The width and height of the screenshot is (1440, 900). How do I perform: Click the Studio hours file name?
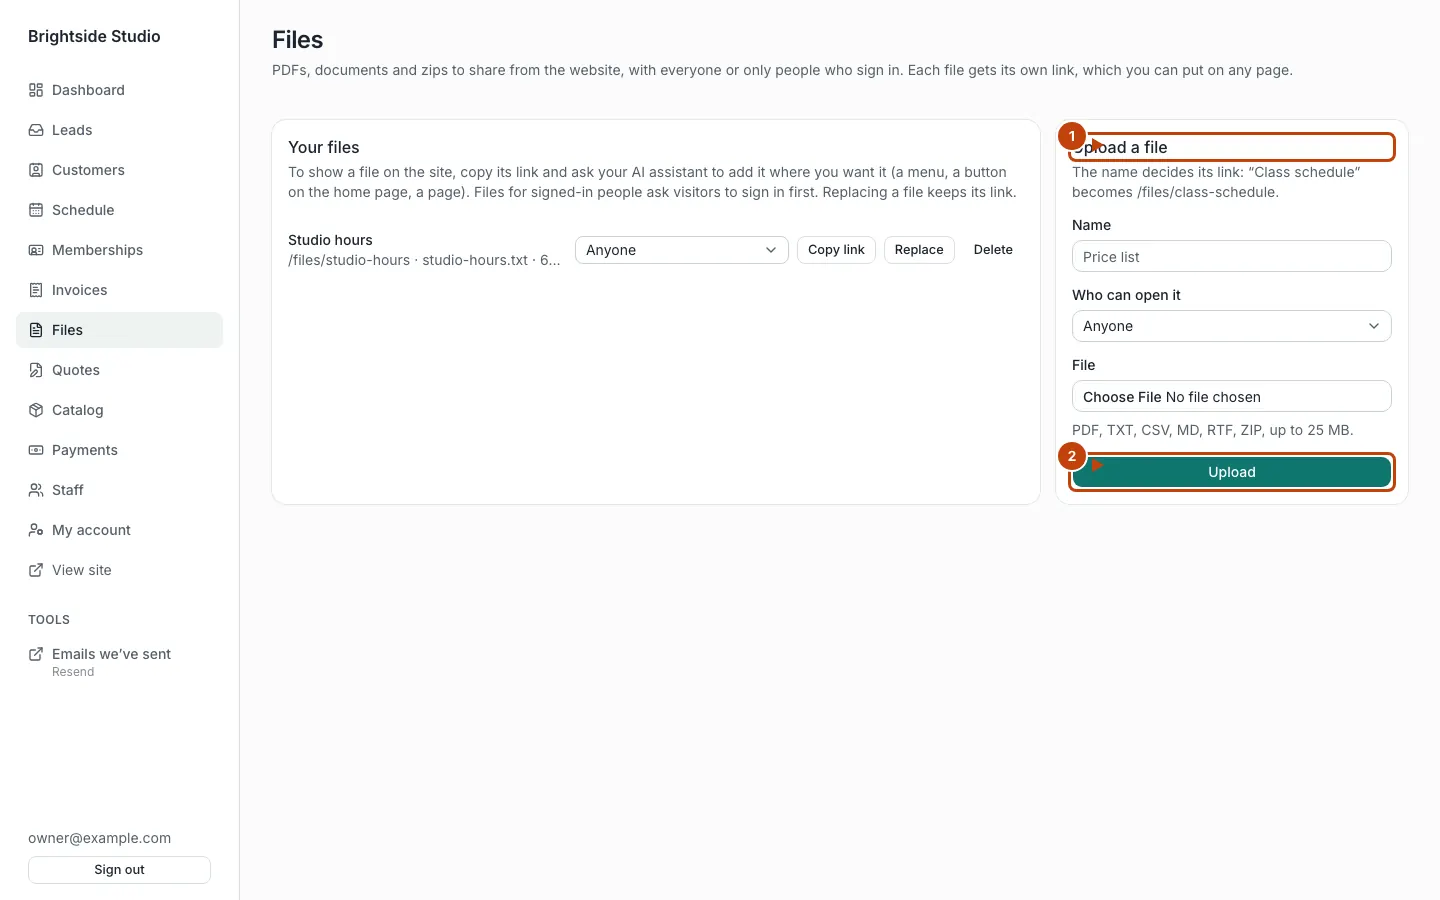pyautogui.click(x=330, y=240)
